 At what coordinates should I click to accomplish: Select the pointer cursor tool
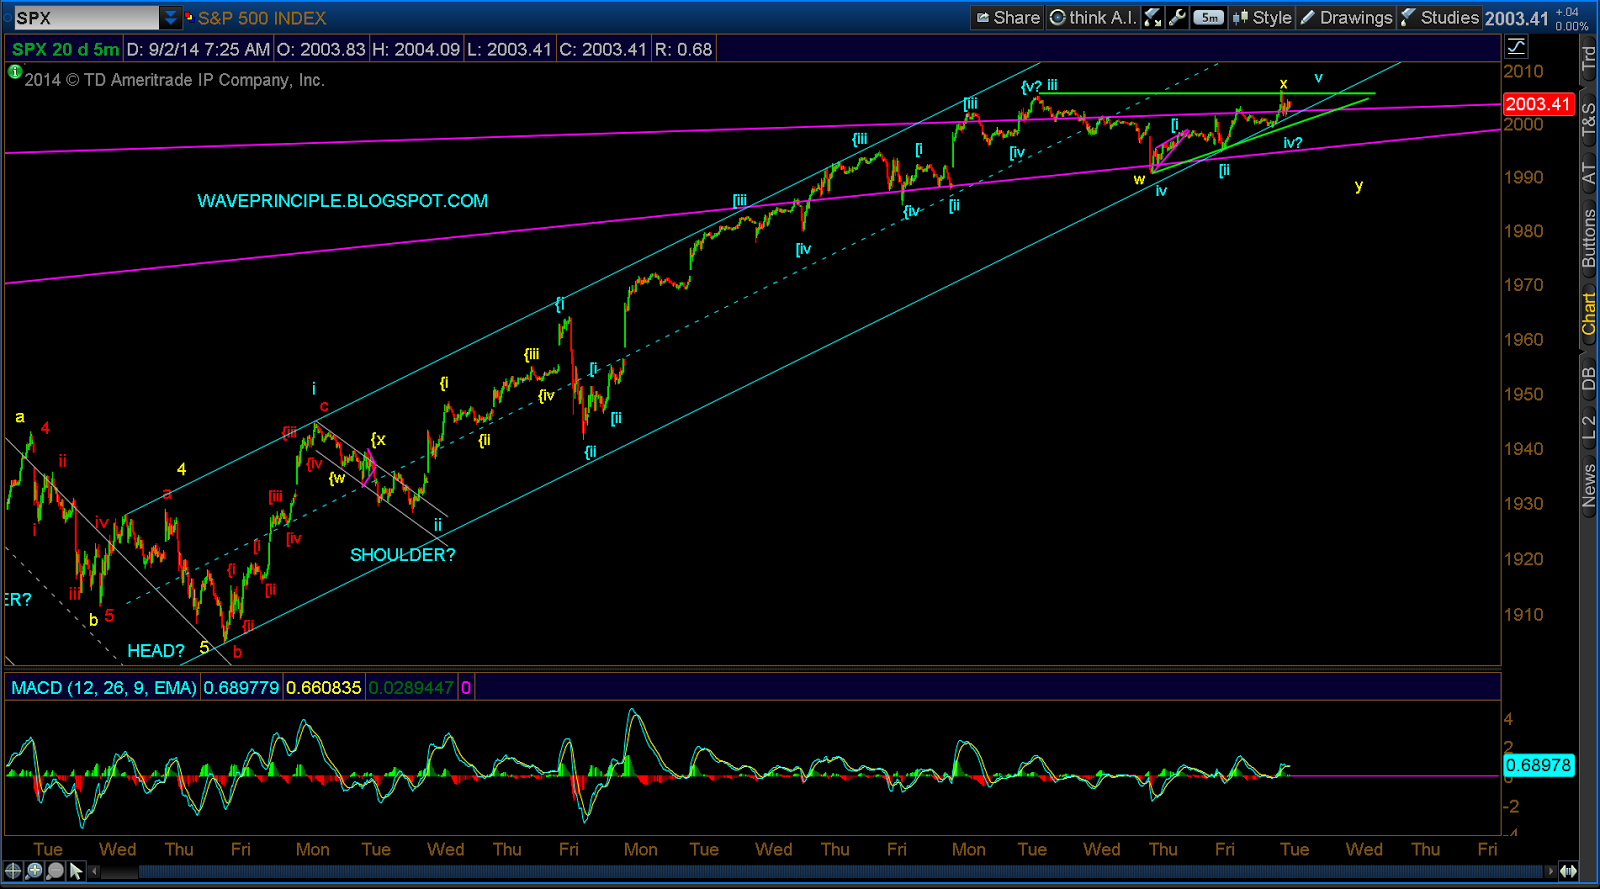[76, 871]
